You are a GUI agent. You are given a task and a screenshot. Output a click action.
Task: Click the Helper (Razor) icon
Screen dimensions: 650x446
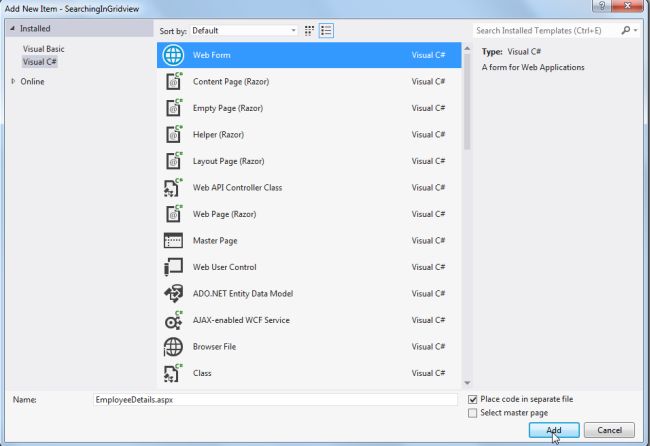tap(173, 134)
